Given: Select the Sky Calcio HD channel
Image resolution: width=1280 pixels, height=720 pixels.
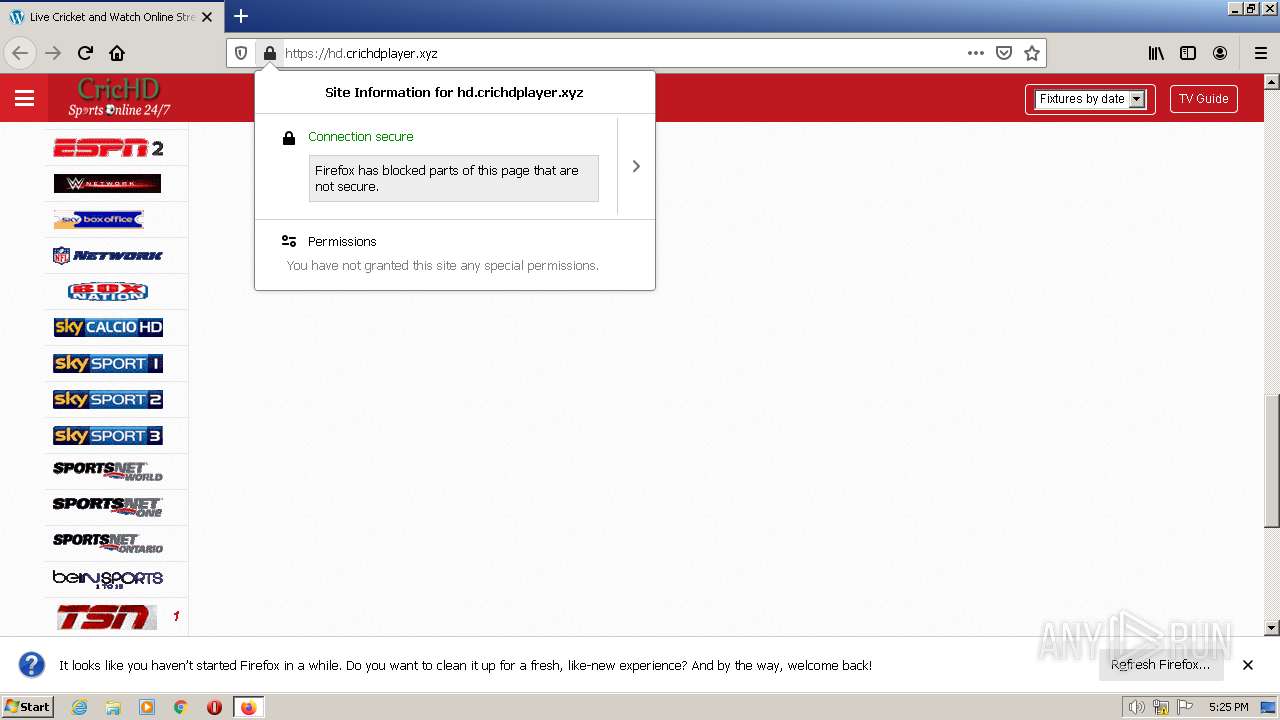Looking at the screenshot, I should [108, 328].
